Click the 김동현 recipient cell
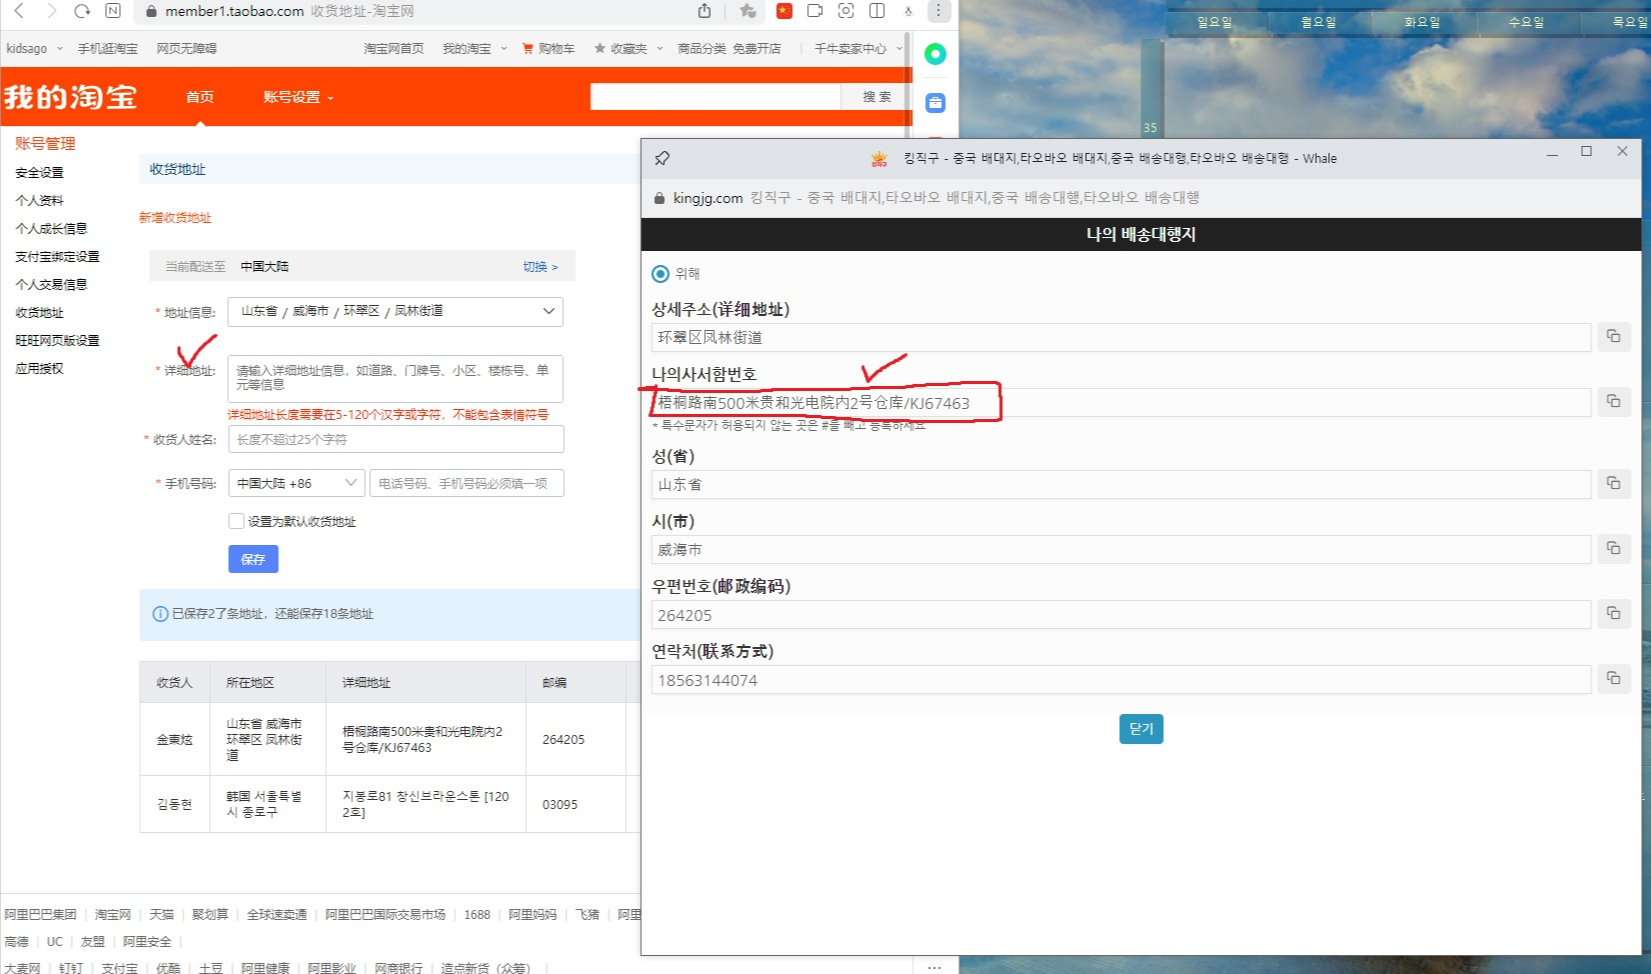The width and height of the screenshot is (1651, 974). click(x=174, y=804)
